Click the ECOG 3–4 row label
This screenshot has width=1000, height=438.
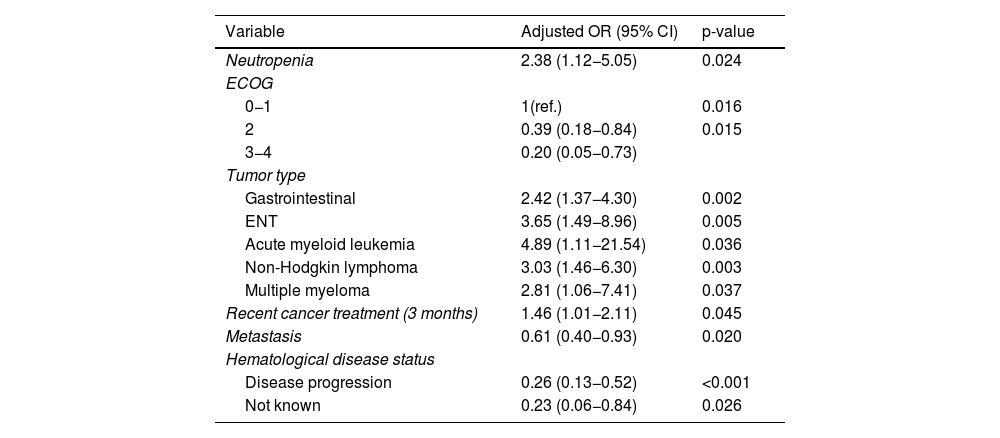point(258,153)
